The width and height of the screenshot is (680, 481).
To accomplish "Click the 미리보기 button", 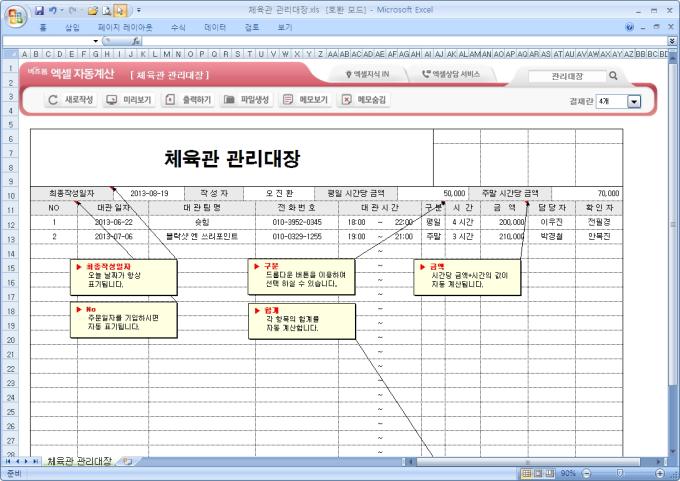I will 129,100.
